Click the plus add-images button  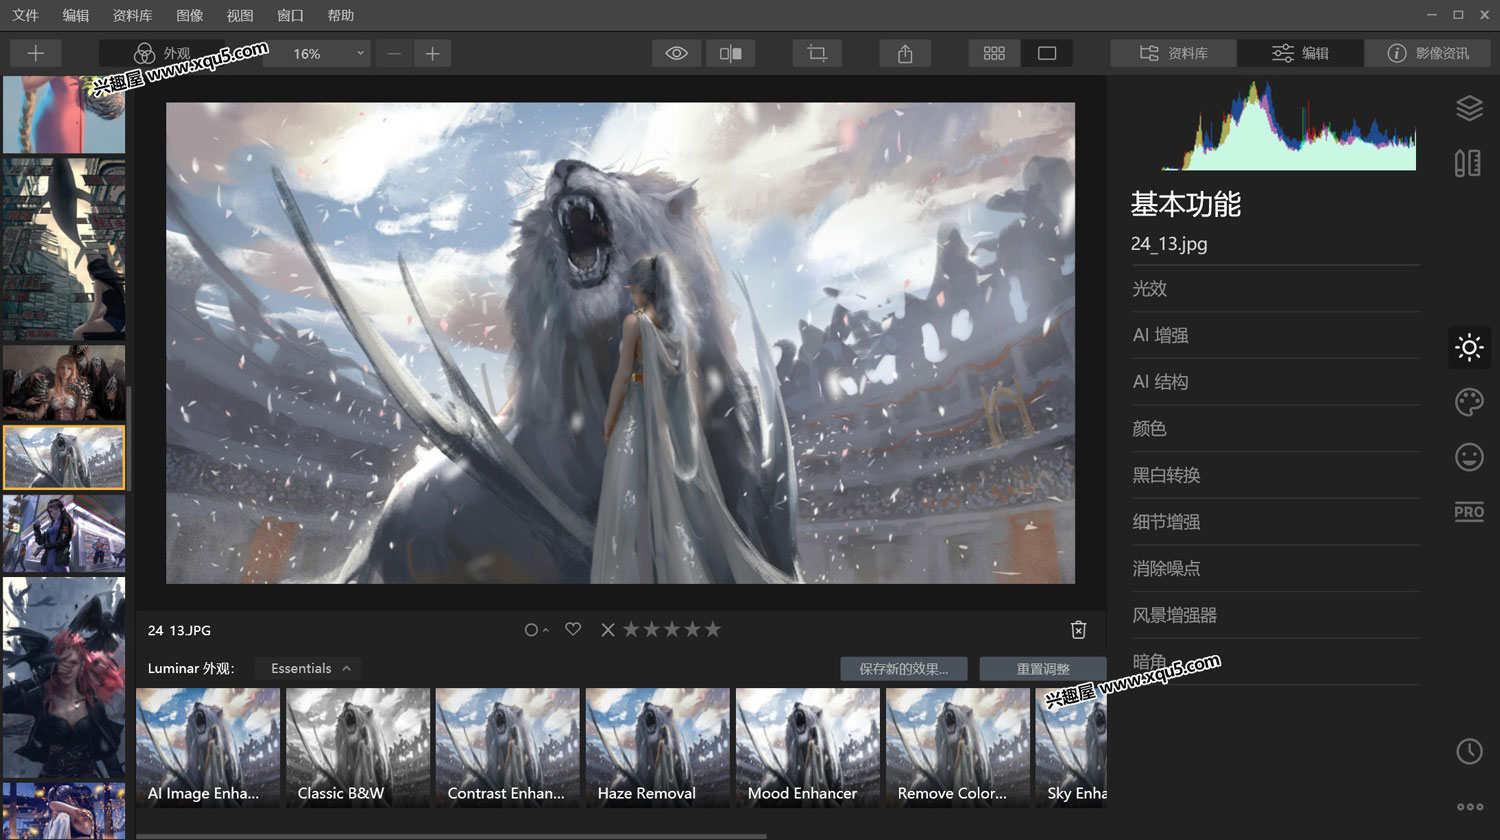35,53
